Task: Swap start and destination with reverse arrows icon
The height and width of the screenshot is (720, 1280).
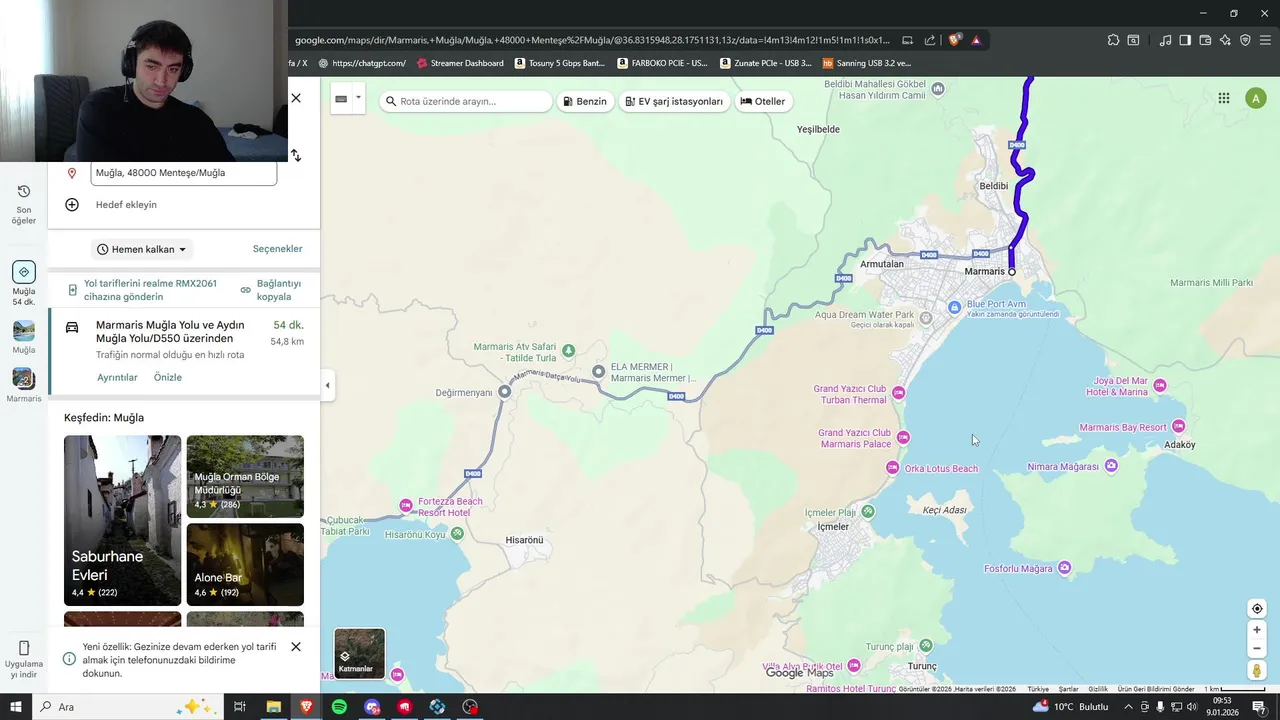Action: click(x=296, y=155)
